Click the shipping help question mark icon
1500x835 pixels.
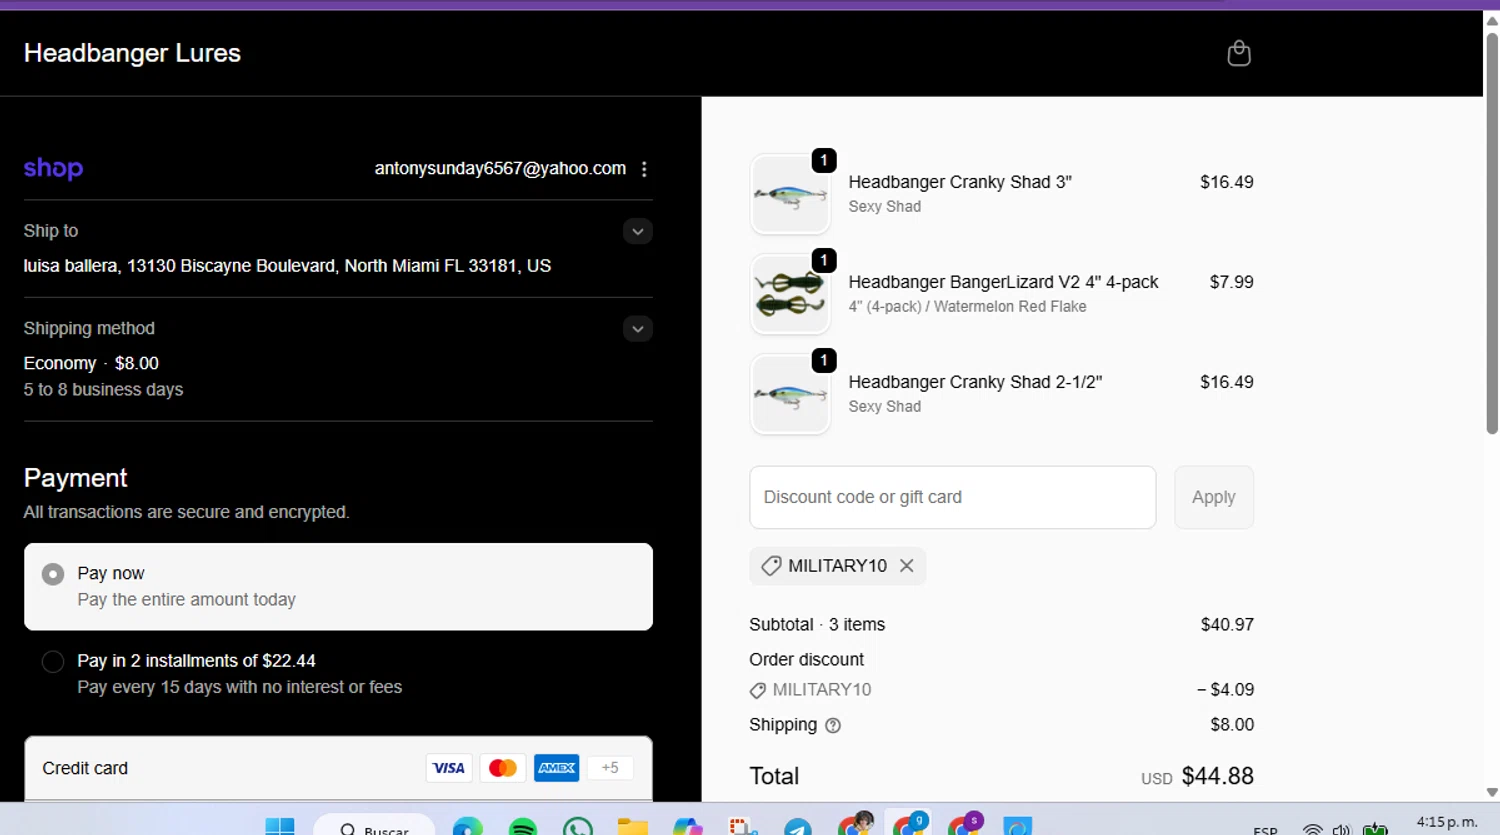833,725
